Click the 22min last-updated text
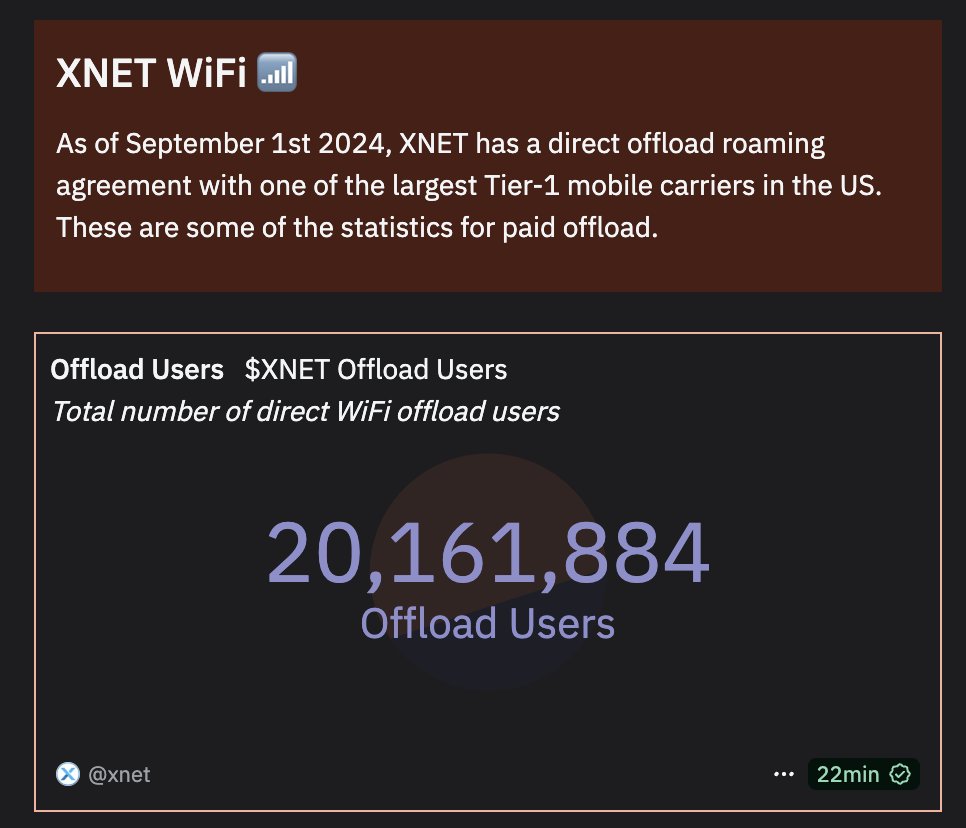The height and width of the screenshot is (828, 966). pos(848,774)
